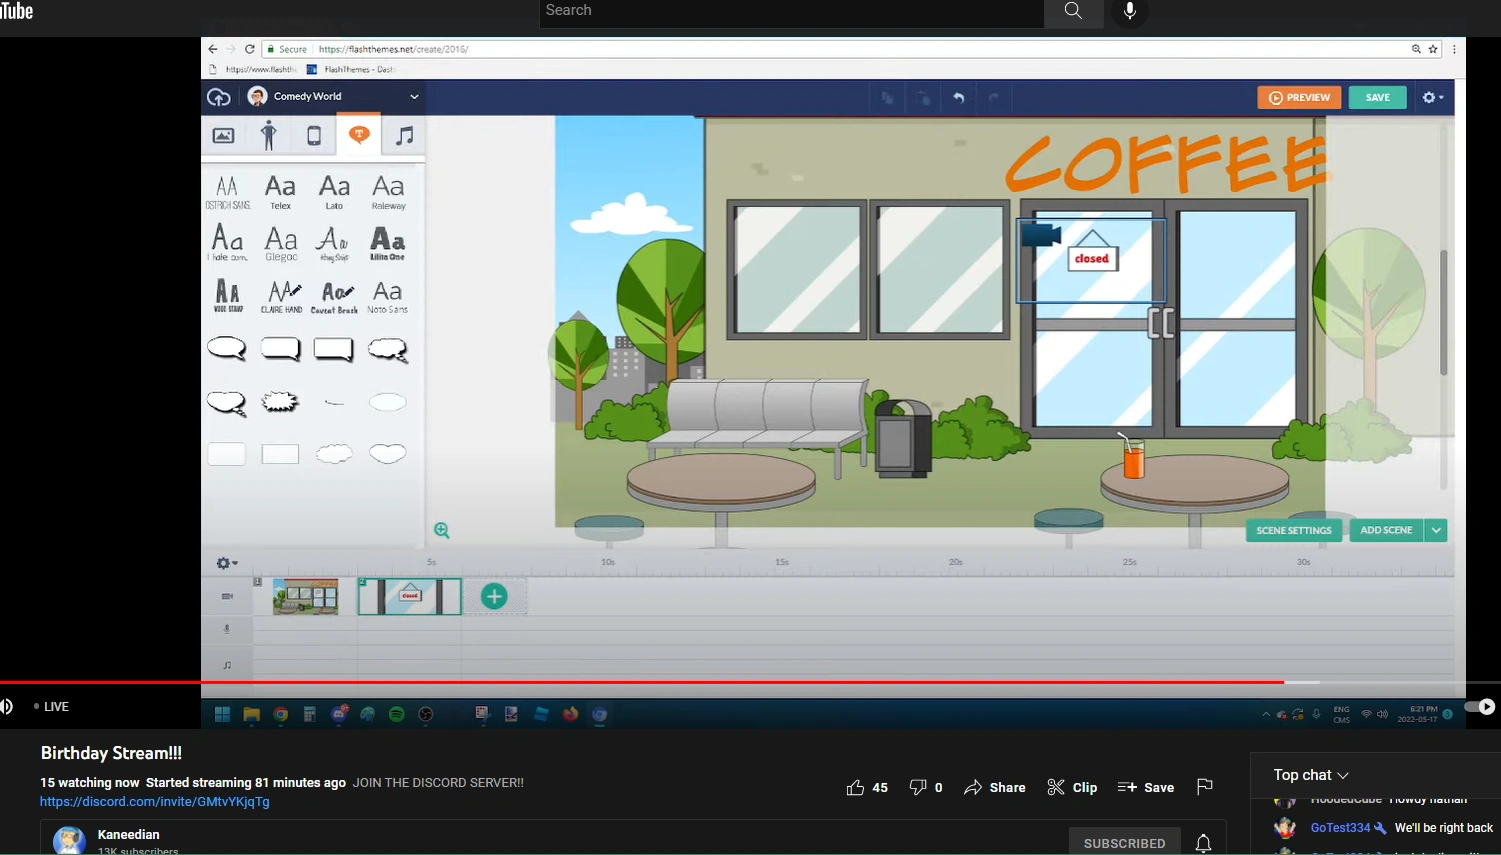This screenshot has width=1501, height=855.
Task: Choose the Noto Sans font
Action: [x=387, y=296]
